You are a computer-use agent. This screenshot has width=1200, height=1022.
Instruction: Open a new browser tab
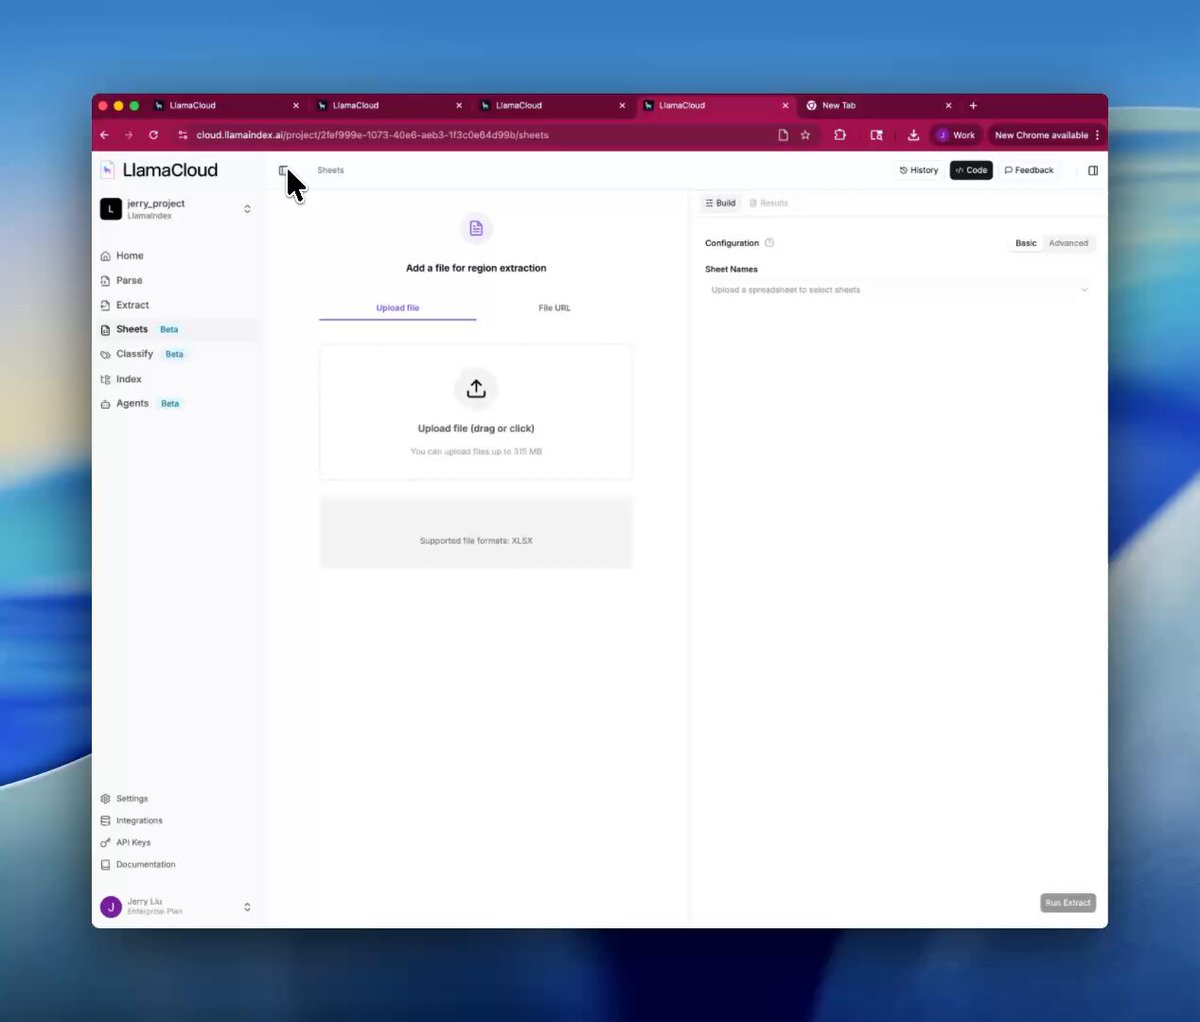point(973,105)
